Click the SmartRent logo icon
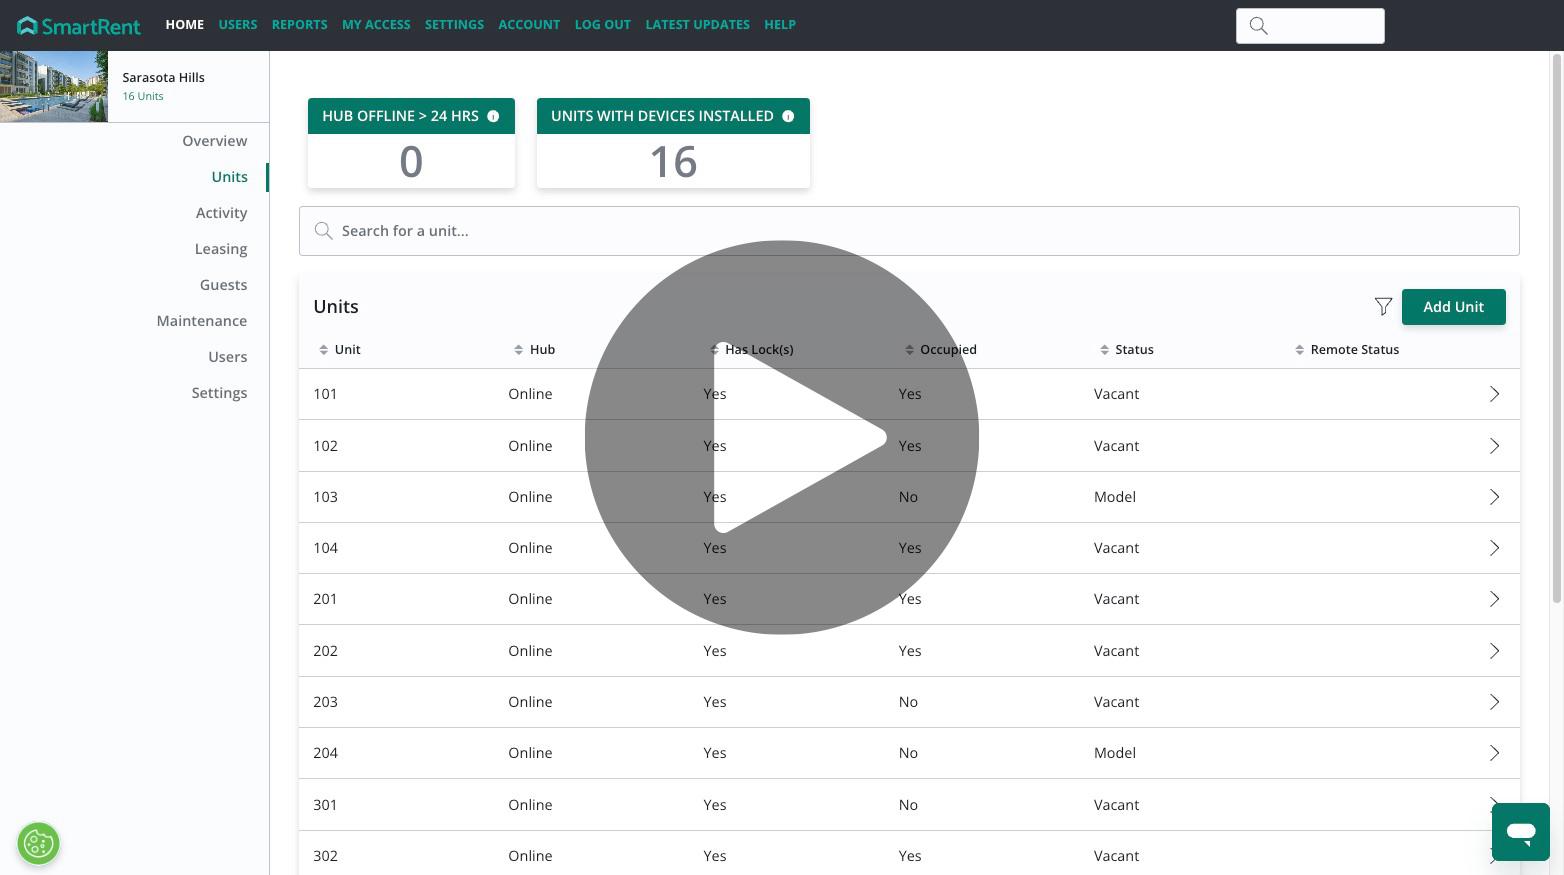 coord(28,25)
